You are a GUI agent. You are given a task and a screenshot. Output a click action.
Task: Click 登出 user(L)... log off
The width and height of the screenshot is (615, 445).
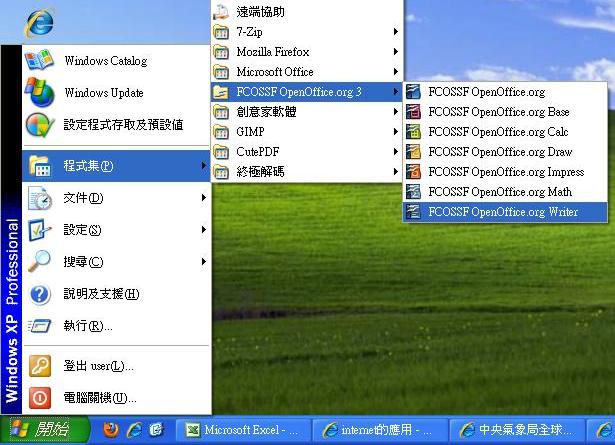coord(116,366)
